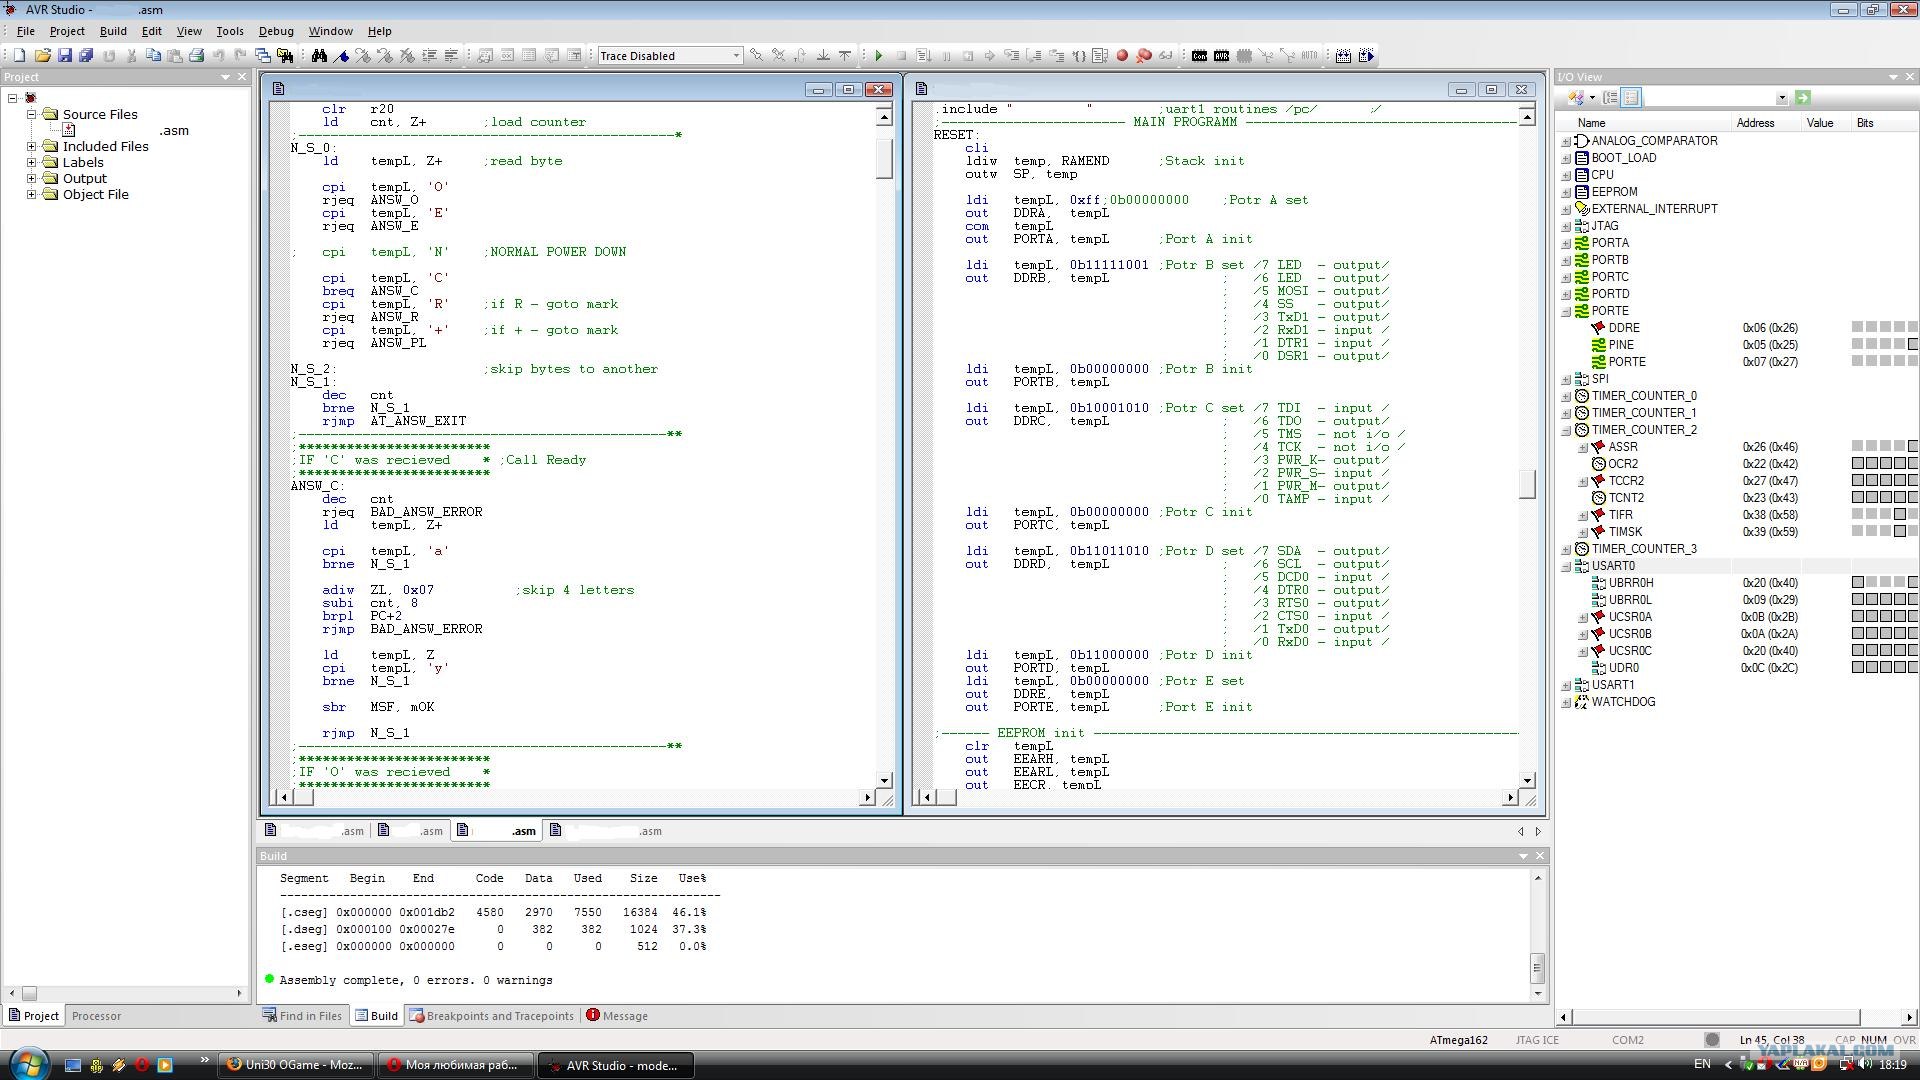Expand the Labels tree node

(x=32, y=162)
